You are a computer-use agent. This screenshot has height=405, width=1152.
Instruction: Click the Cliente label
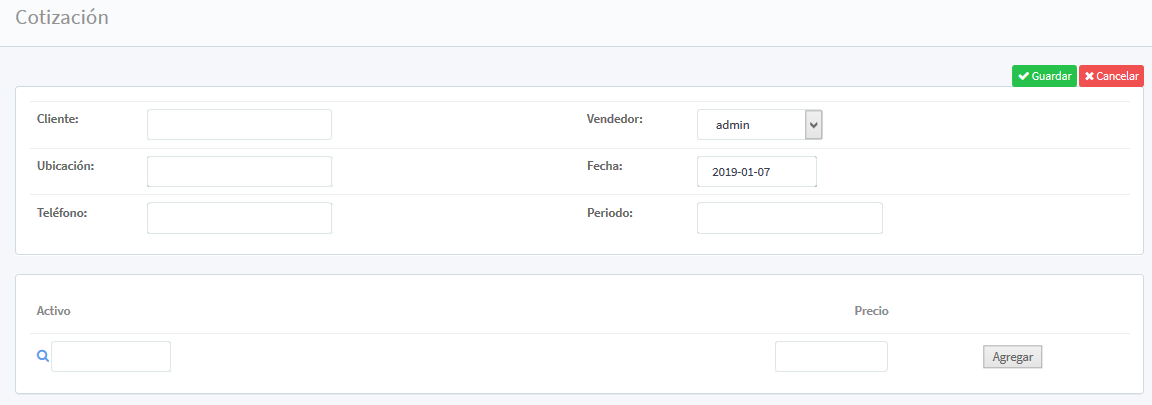pos(57,119)
